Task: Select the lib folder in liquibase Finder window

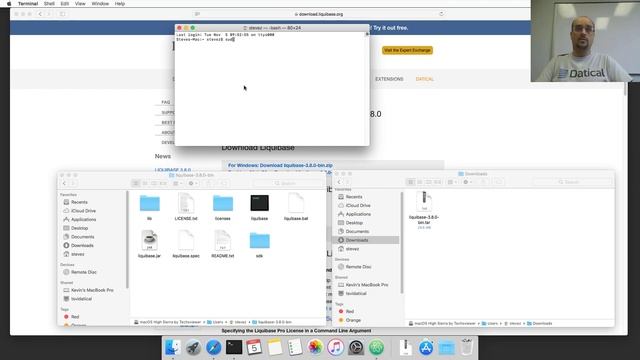Action: pyautogui.click(x=149, y=207)
